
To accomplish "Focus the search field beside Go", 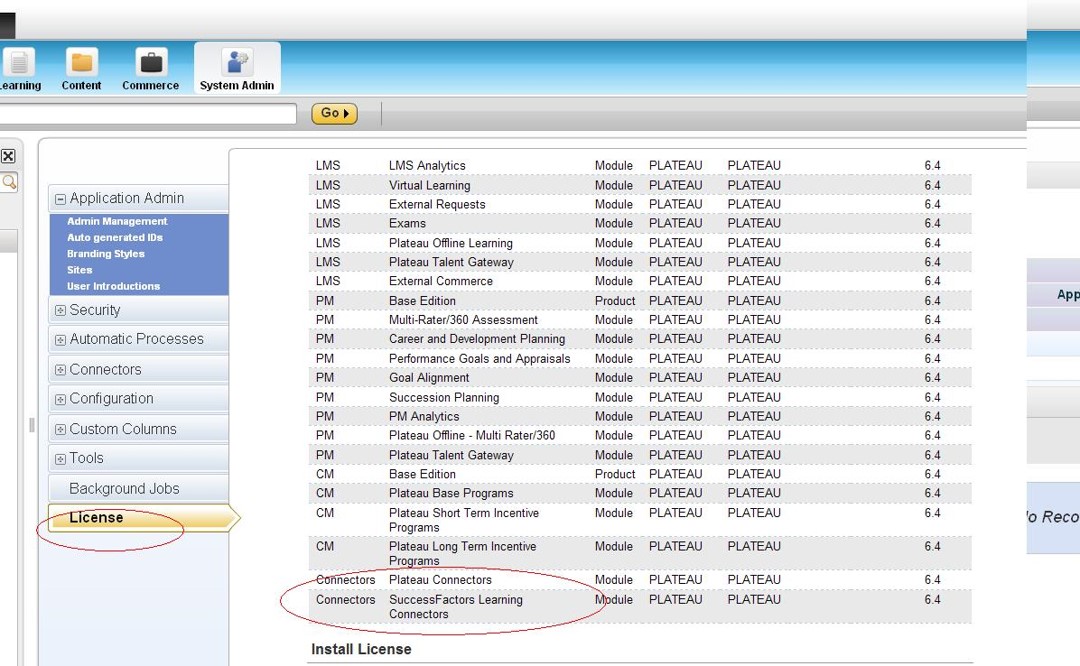I will 147,114.
